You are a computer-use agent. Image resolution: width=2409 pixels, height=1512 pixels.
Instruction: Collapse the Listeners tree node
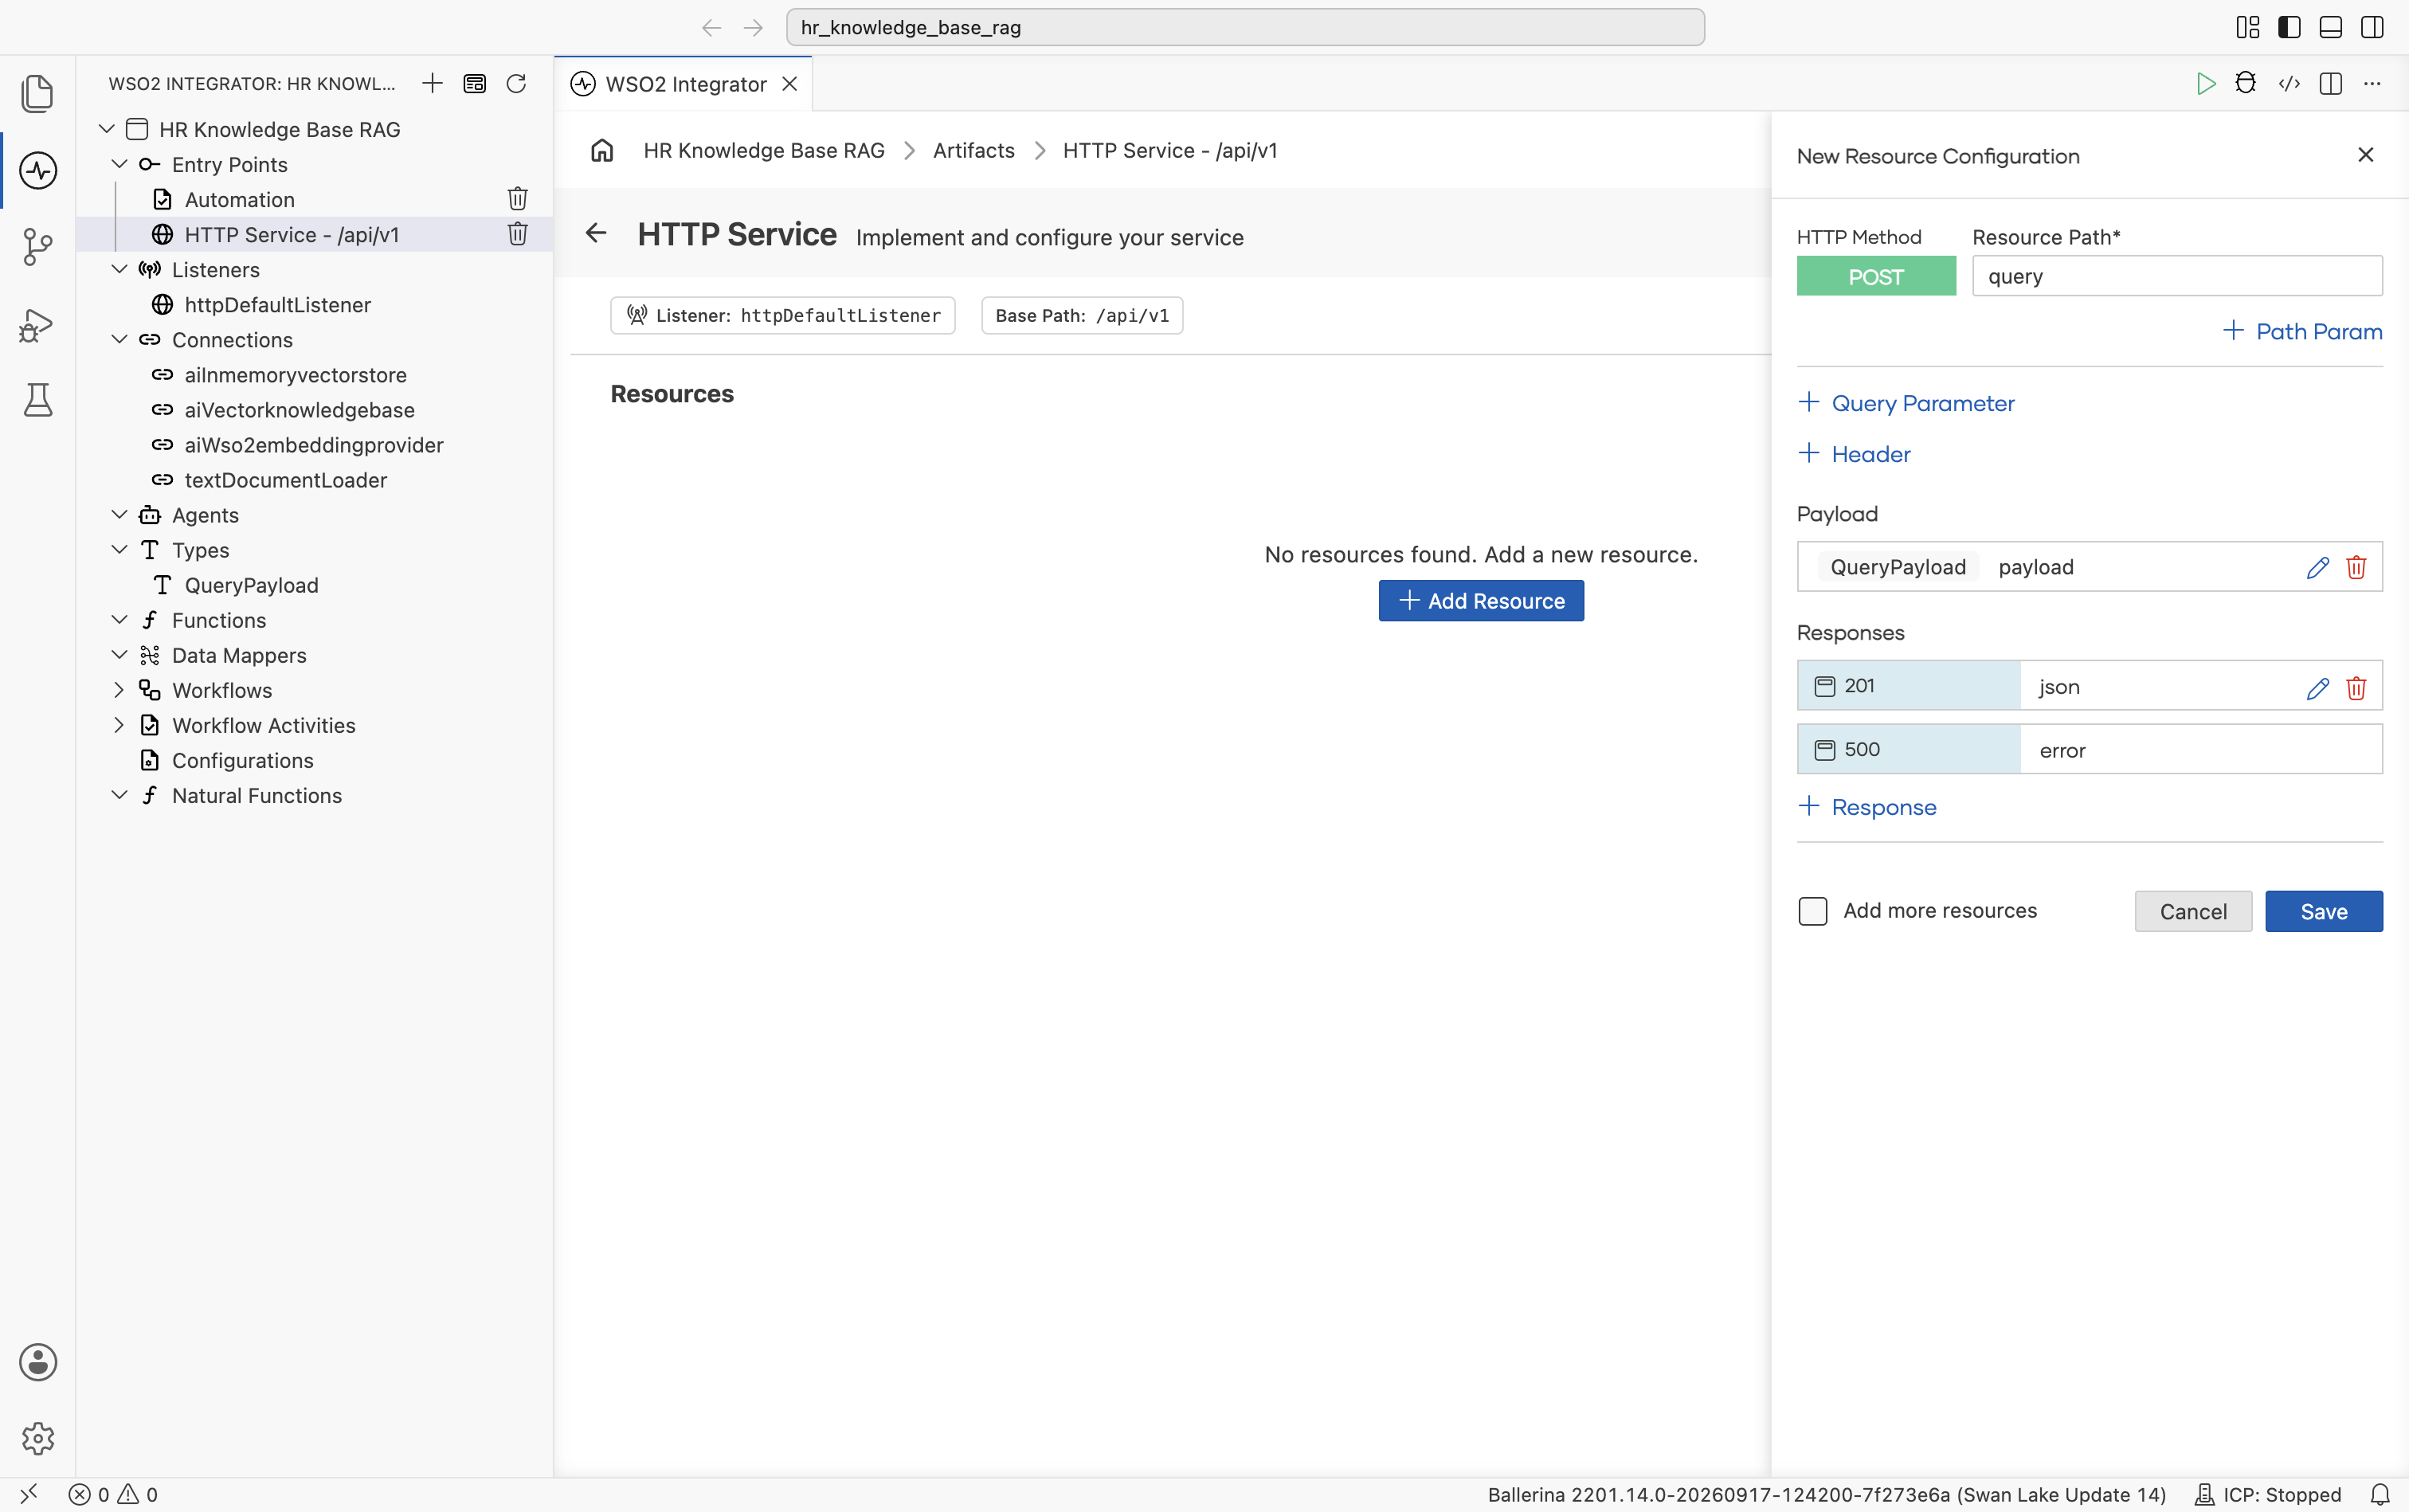pyautogui.click(x=119, y=269)
